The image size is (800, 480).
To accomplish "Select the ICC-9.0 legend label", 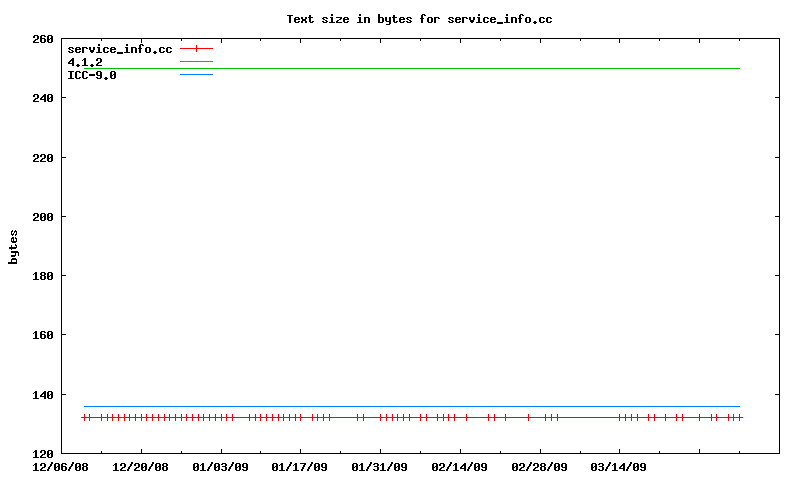I will click(91, 75).
